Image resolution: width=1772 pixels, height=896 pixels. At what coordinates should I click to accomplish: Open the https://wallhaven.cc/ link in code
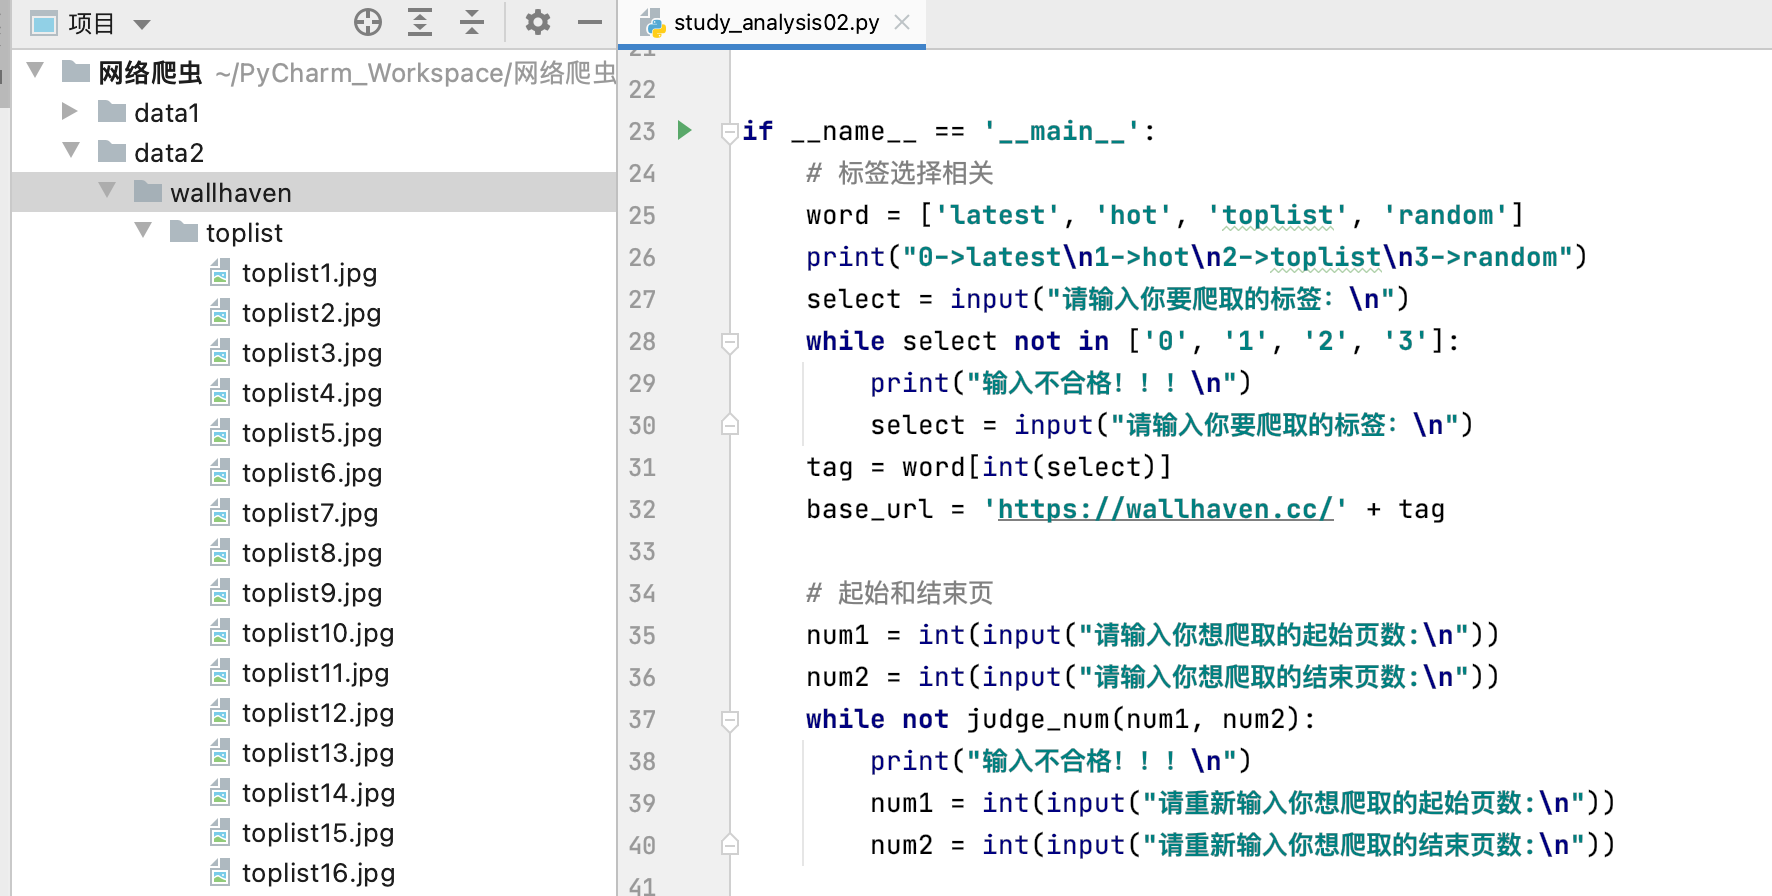[1165, 509]
